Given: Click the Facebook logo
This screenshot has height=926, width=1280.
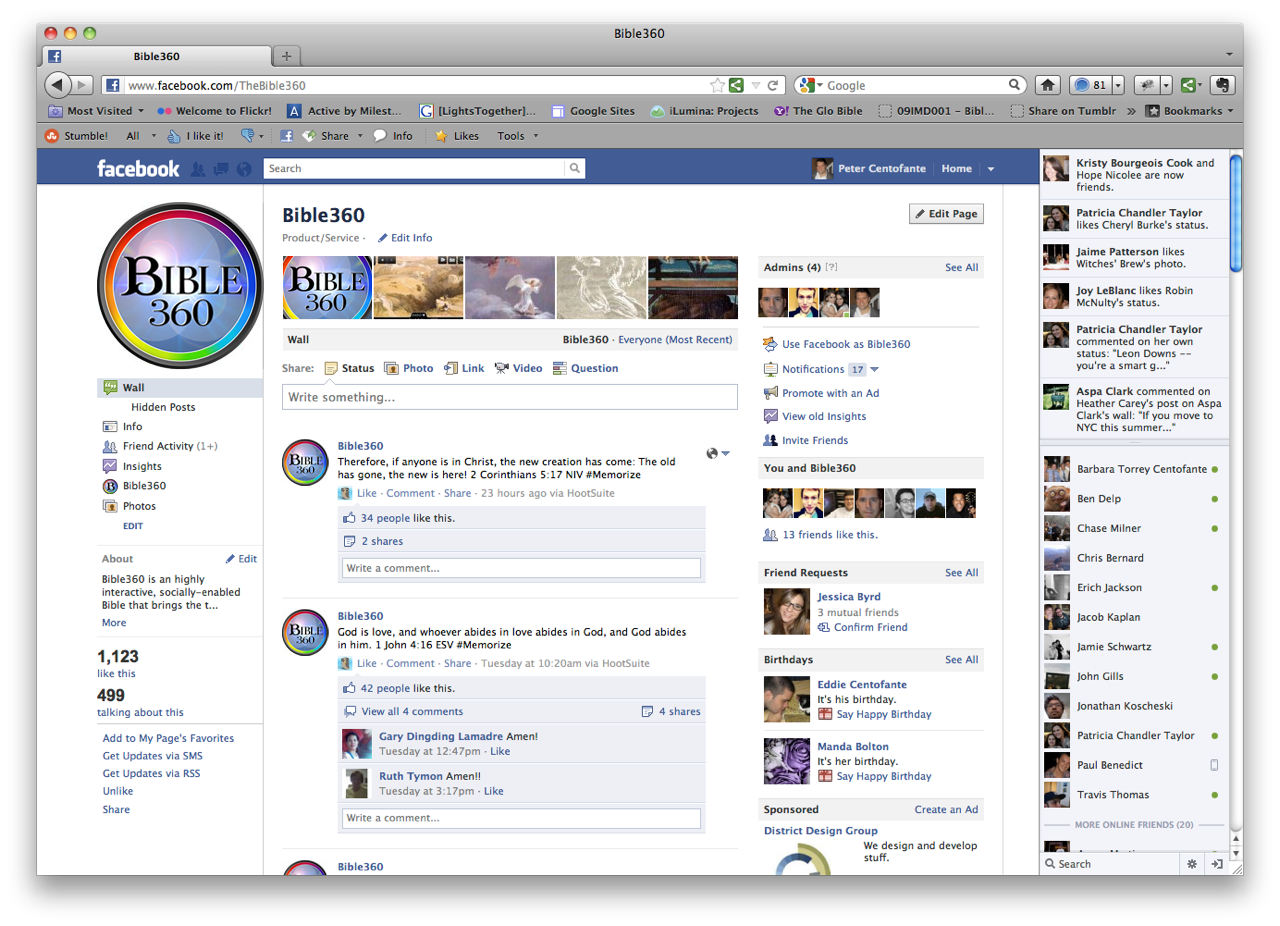Looking at the screenshot, I should point(138,169).
